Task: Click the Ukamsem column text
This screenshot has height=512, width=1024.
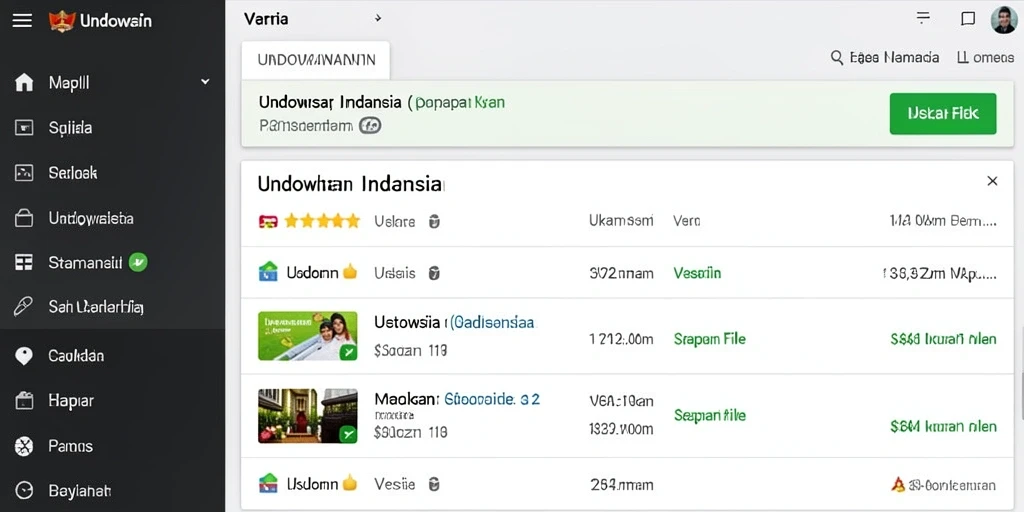Action: (x=620, y=221)
